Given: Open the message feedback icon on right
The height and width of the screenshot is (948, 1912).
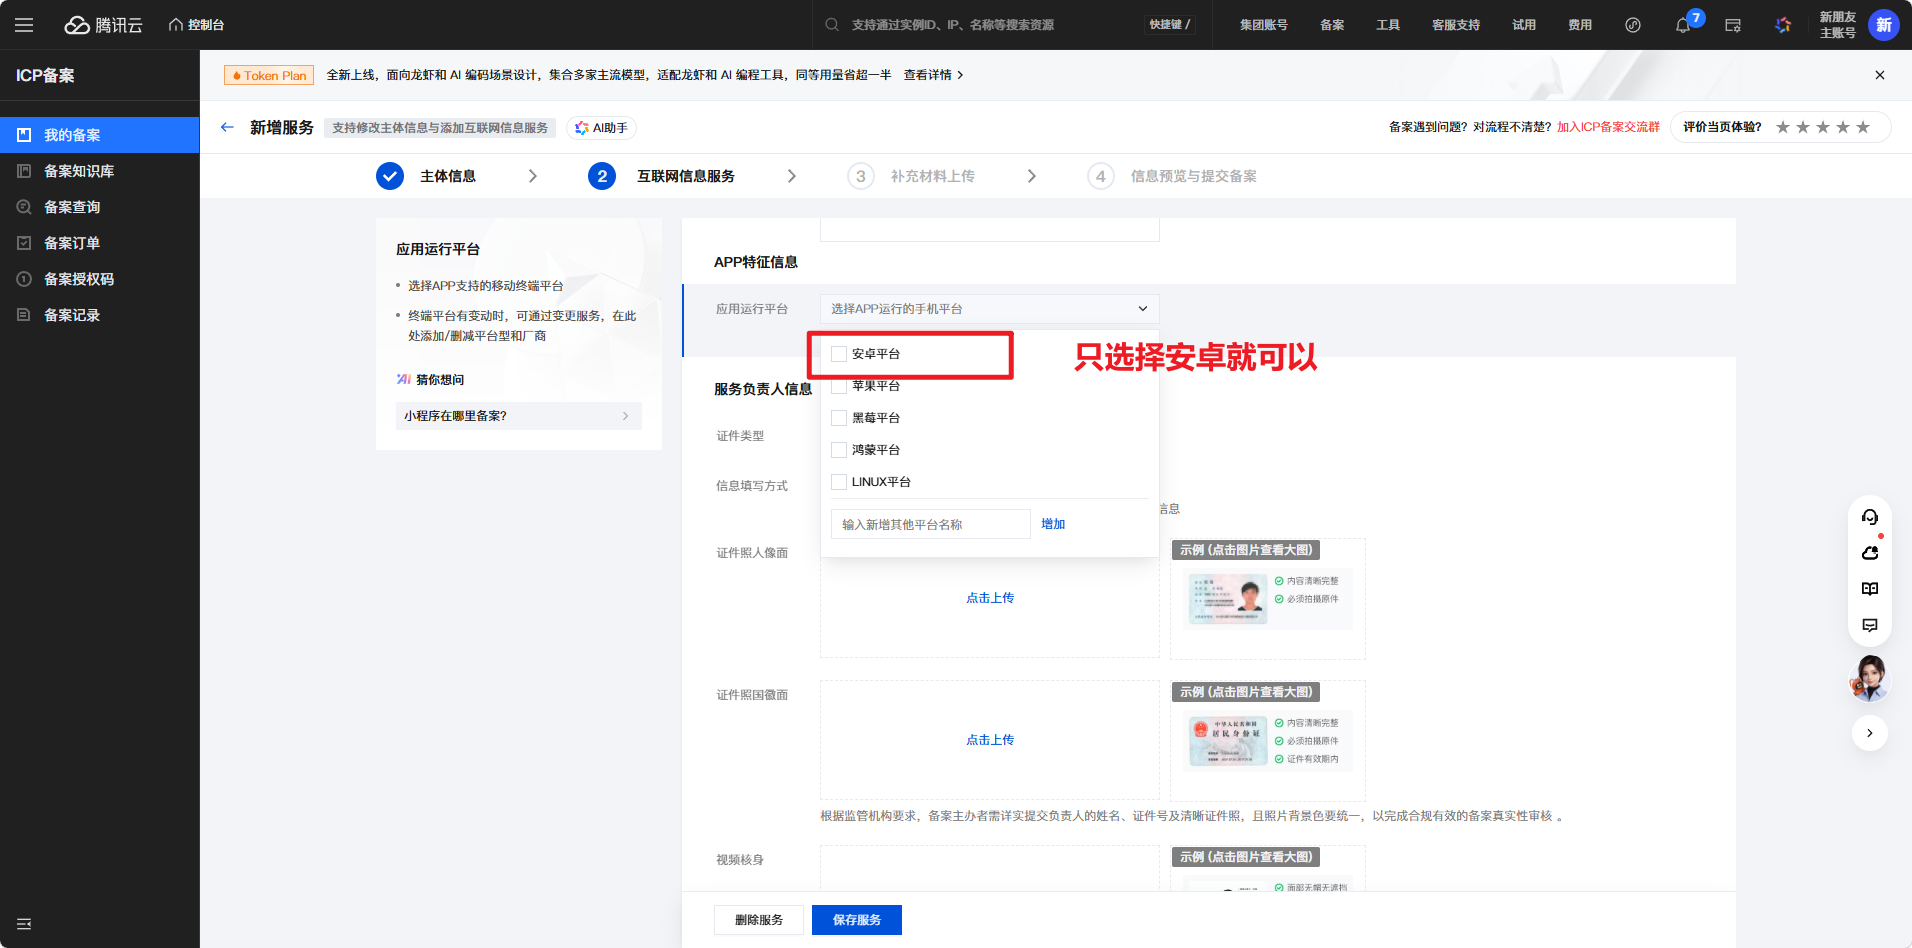Looking at the screenshot, I should coord(1870,625).
